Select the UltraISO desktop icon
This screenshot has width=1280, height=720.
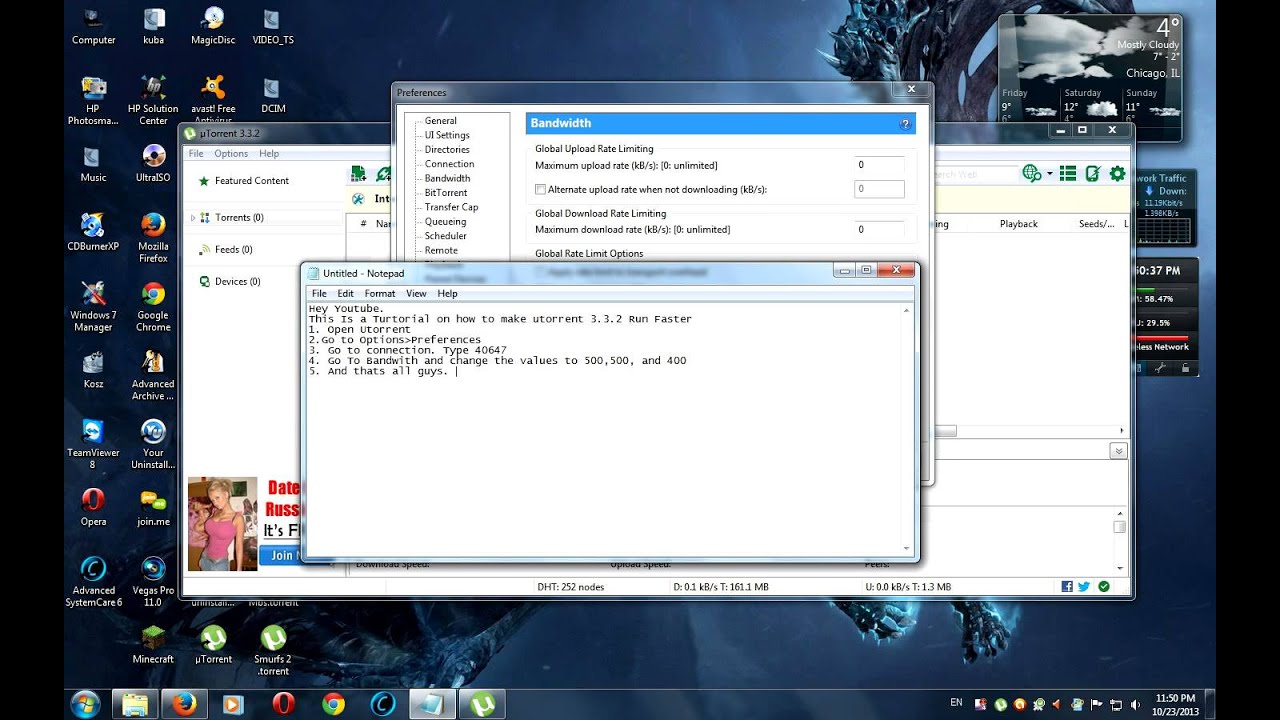click(x=153, y=164)
